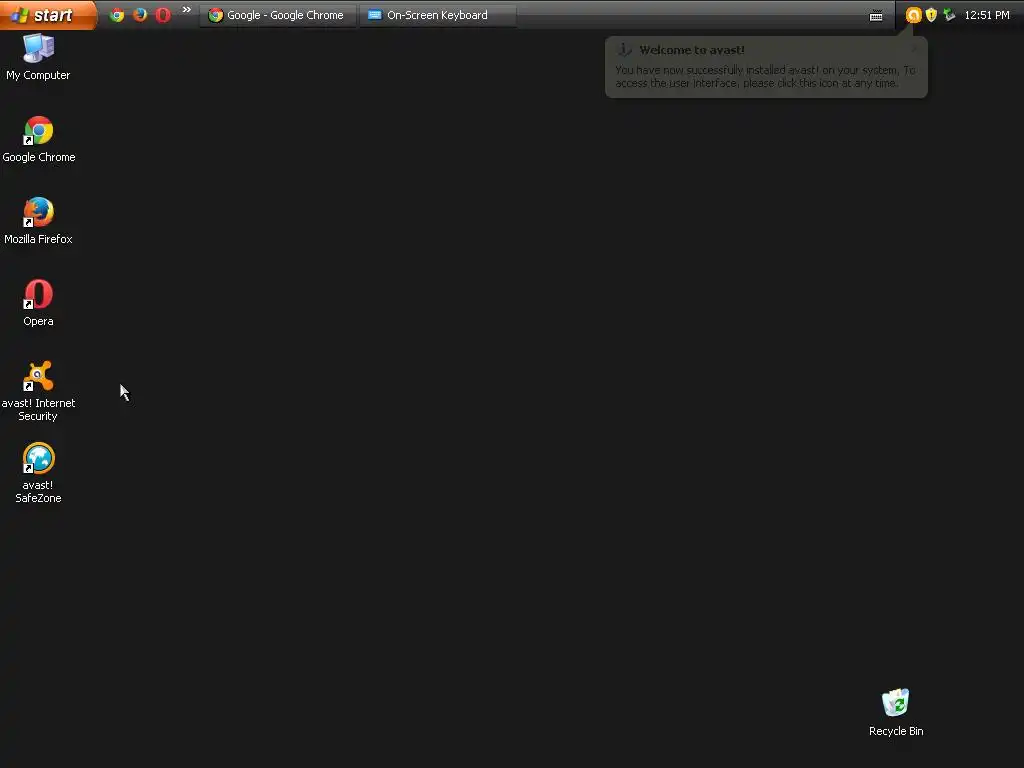The width and height of the screenshot is (1024, 768).
Task: Click the safely remove hardware tray icon
Action: (x=950, y=15)
